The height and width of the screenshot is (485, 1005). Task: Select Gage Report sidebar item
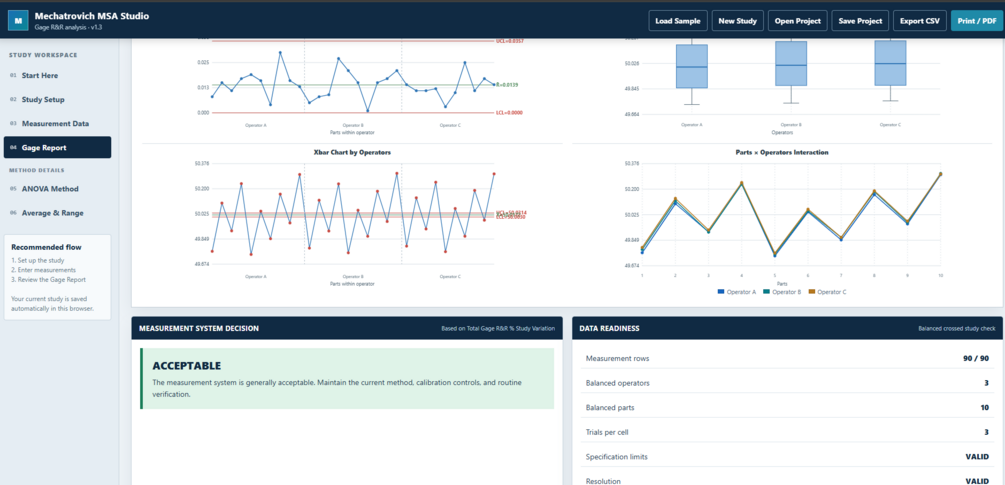(57, 147)
